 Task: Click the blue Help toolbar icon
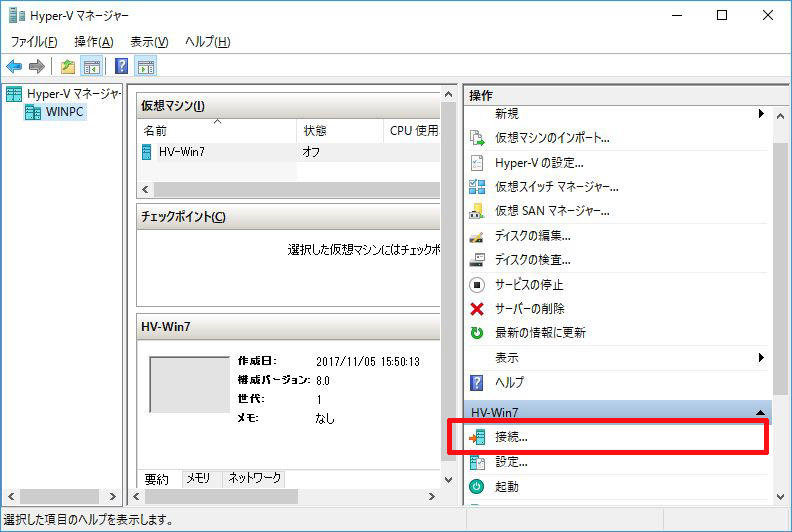click(x=121, y=67)
